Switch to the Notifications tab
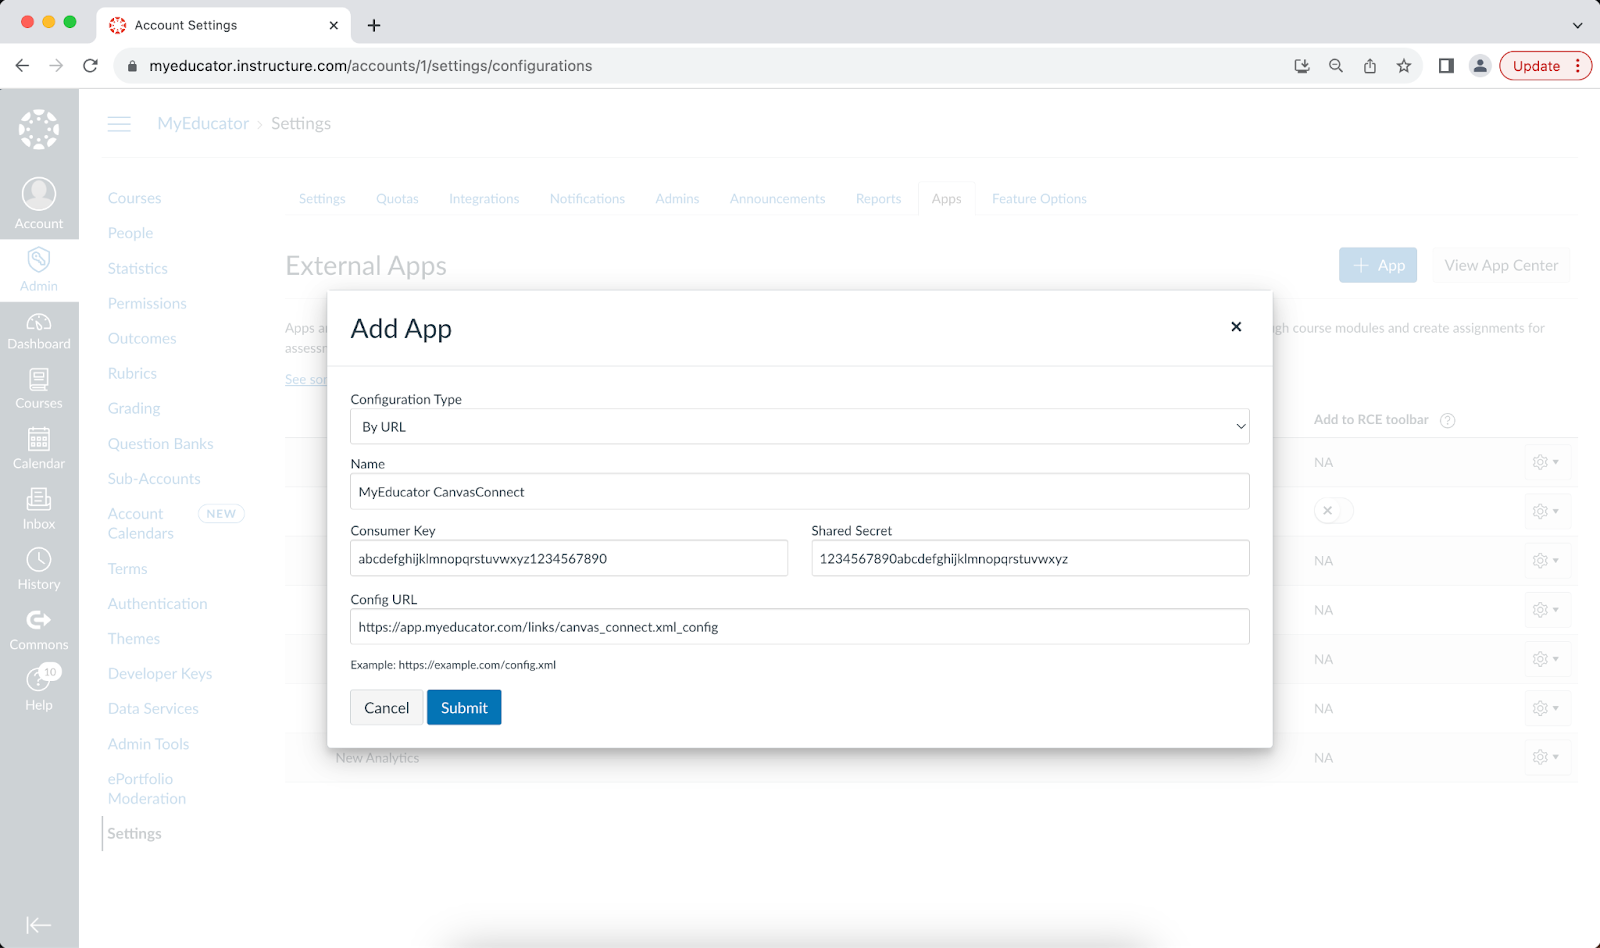 [587, 199]
